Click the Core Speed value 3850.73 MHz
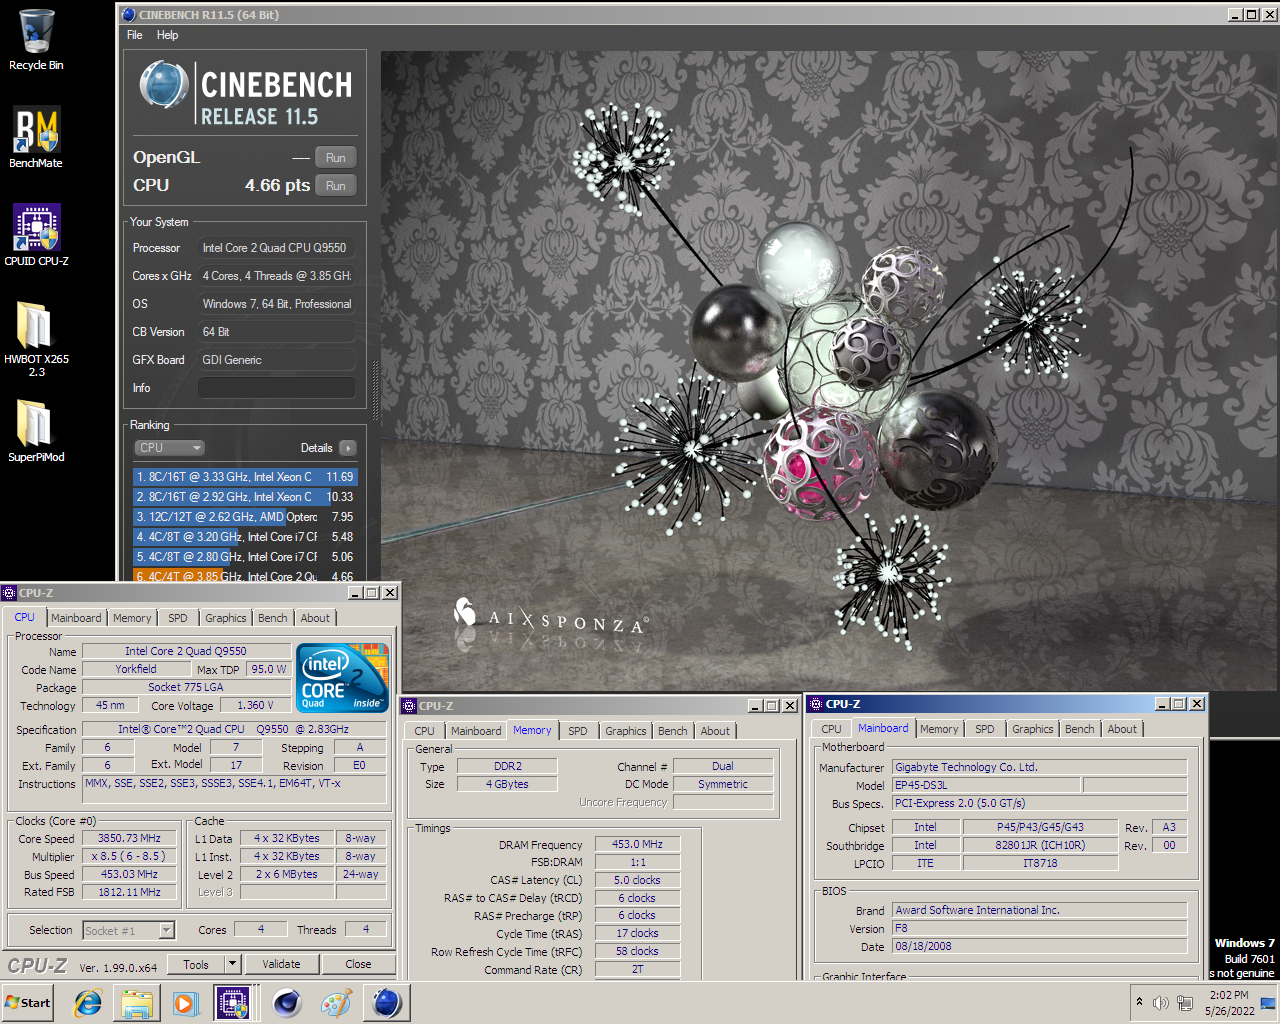Image resolution: width=1280 pixels, height=1024 pixels. pyautogui.click(x=130, y=838)
